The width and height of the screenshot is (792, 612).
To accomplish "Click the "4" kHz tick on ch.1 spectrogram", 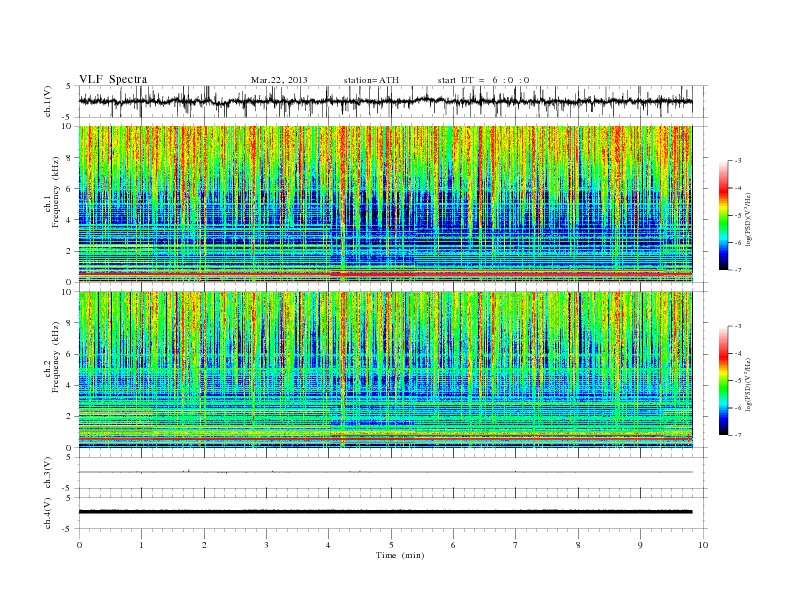I will tap(69, 220).
